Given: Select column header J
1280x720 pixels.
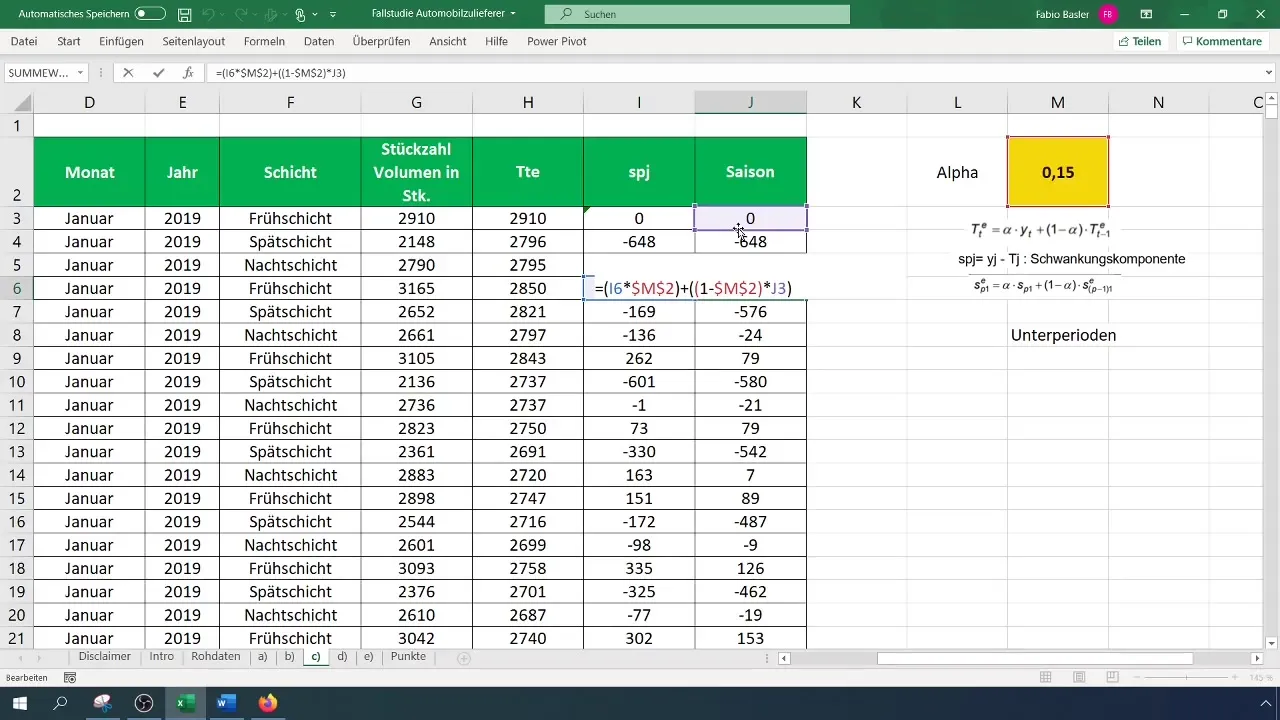Looking at the screenshot, I should [x=750, y=102].
